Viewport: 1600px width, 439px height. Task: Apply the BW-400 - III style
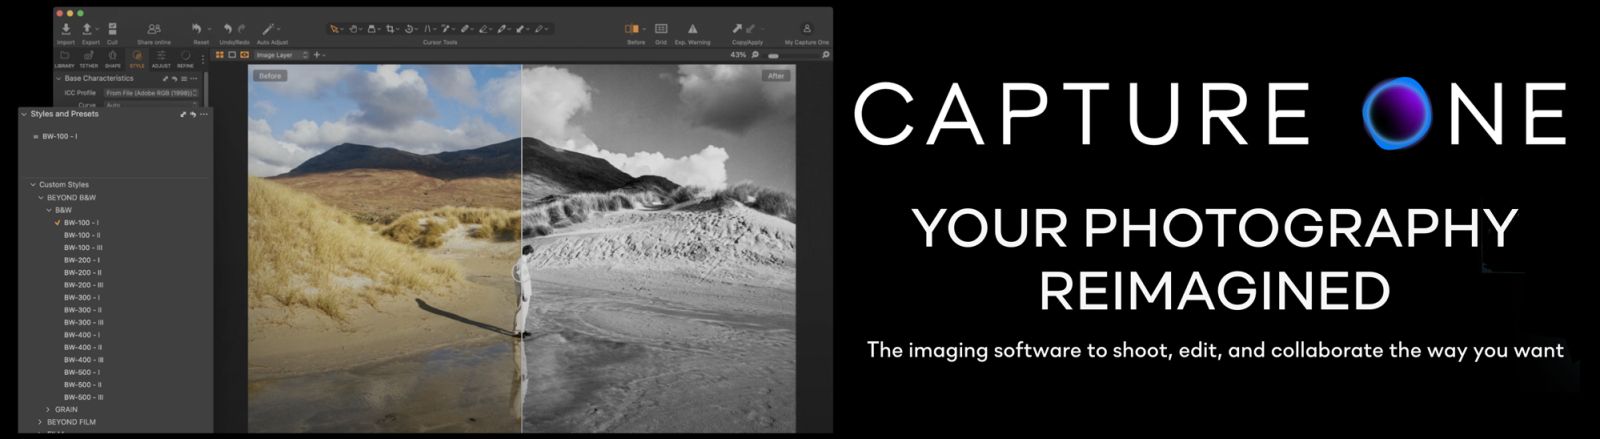pos(84,360)
